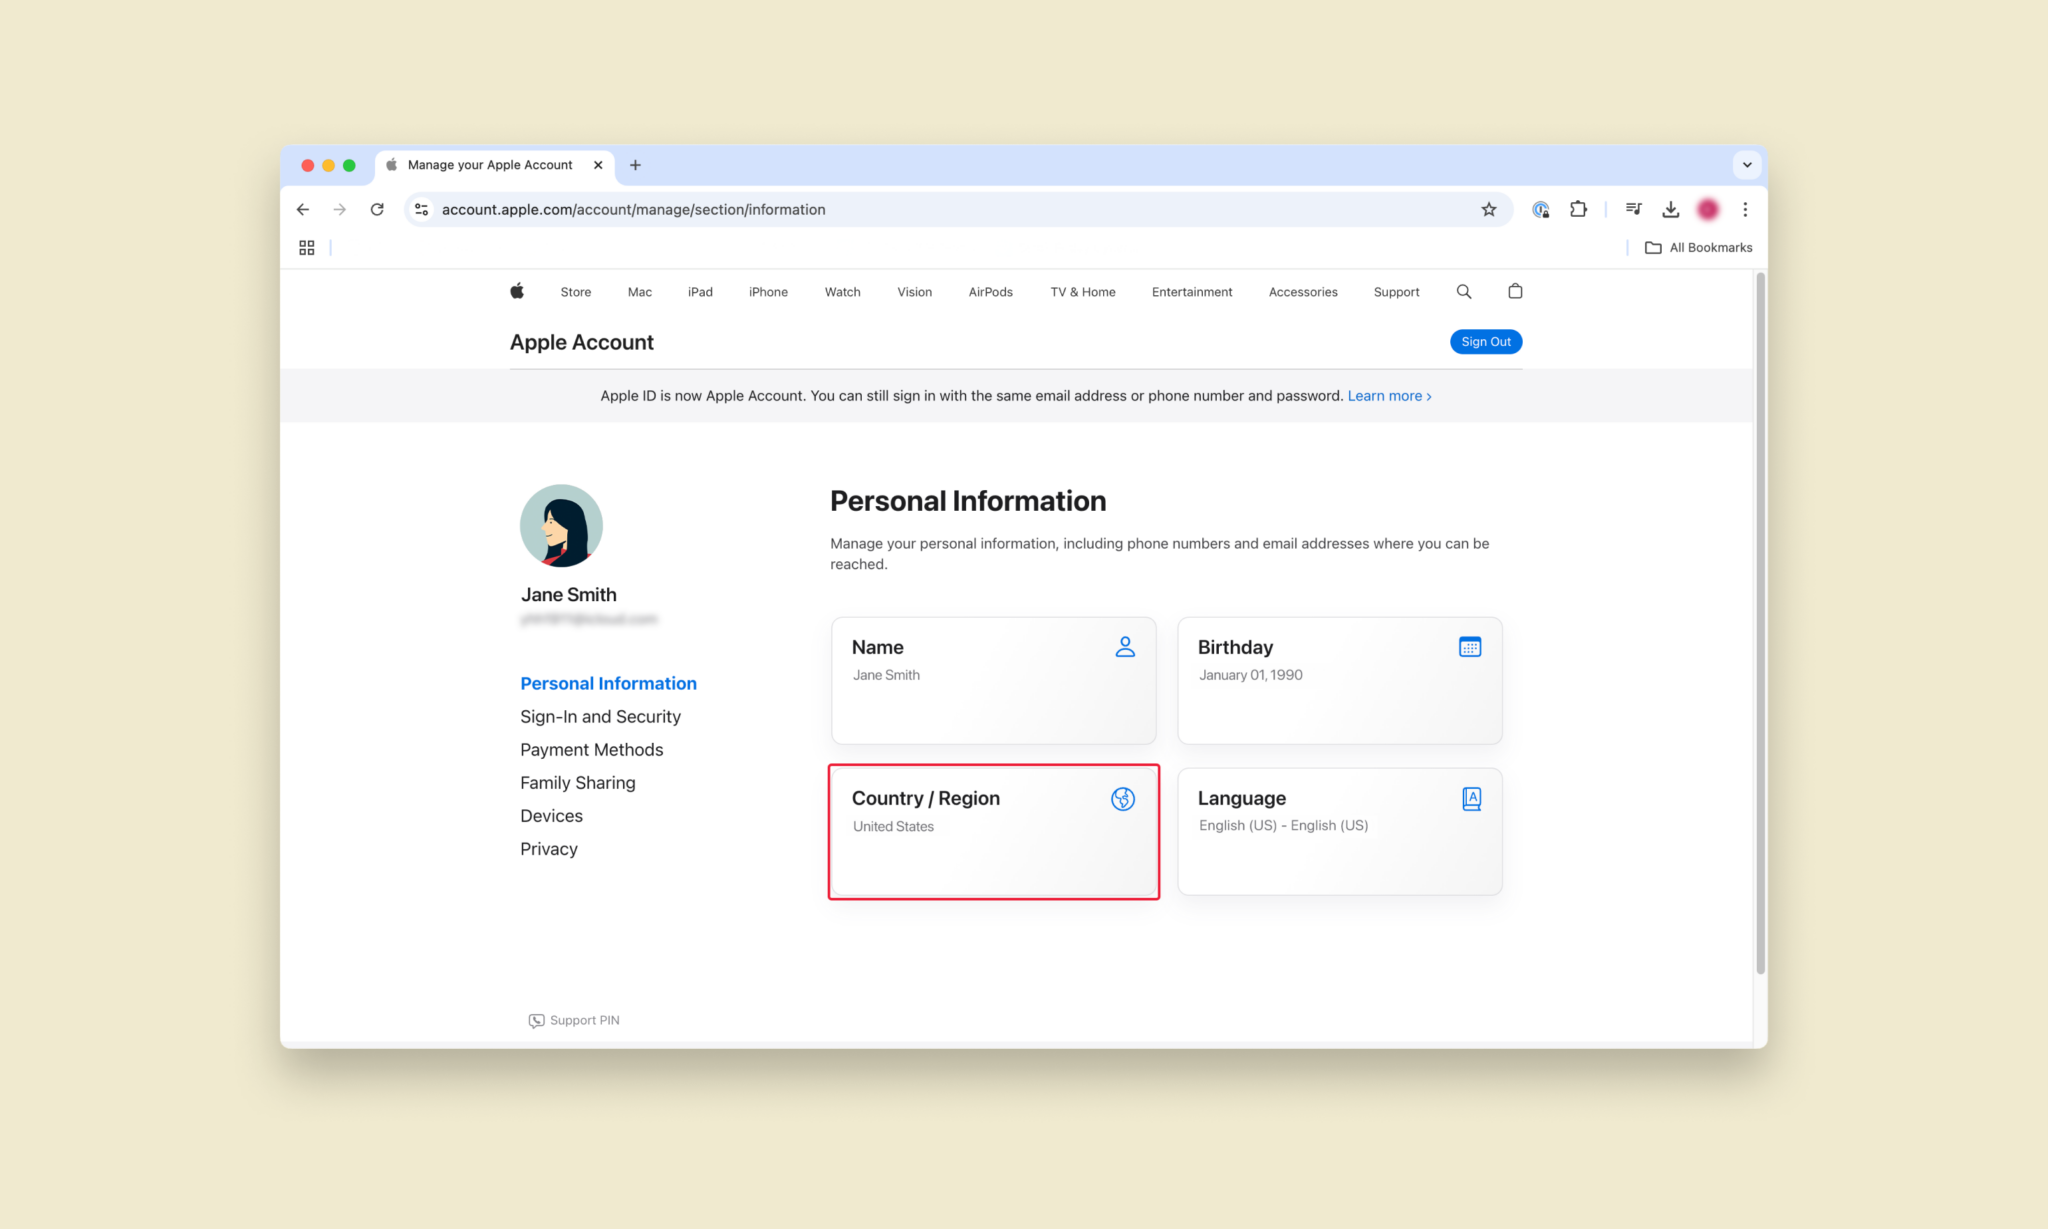Click the search icon in the top nav
Screen dimensions: 2048x1229
[1463, 291]
